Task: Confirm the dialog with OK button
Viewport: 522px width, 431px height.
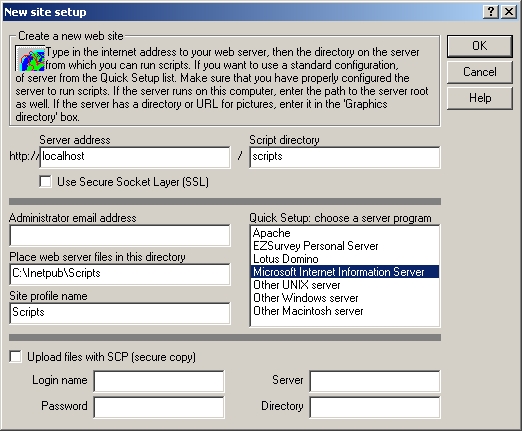Action: tap(480, 46)
